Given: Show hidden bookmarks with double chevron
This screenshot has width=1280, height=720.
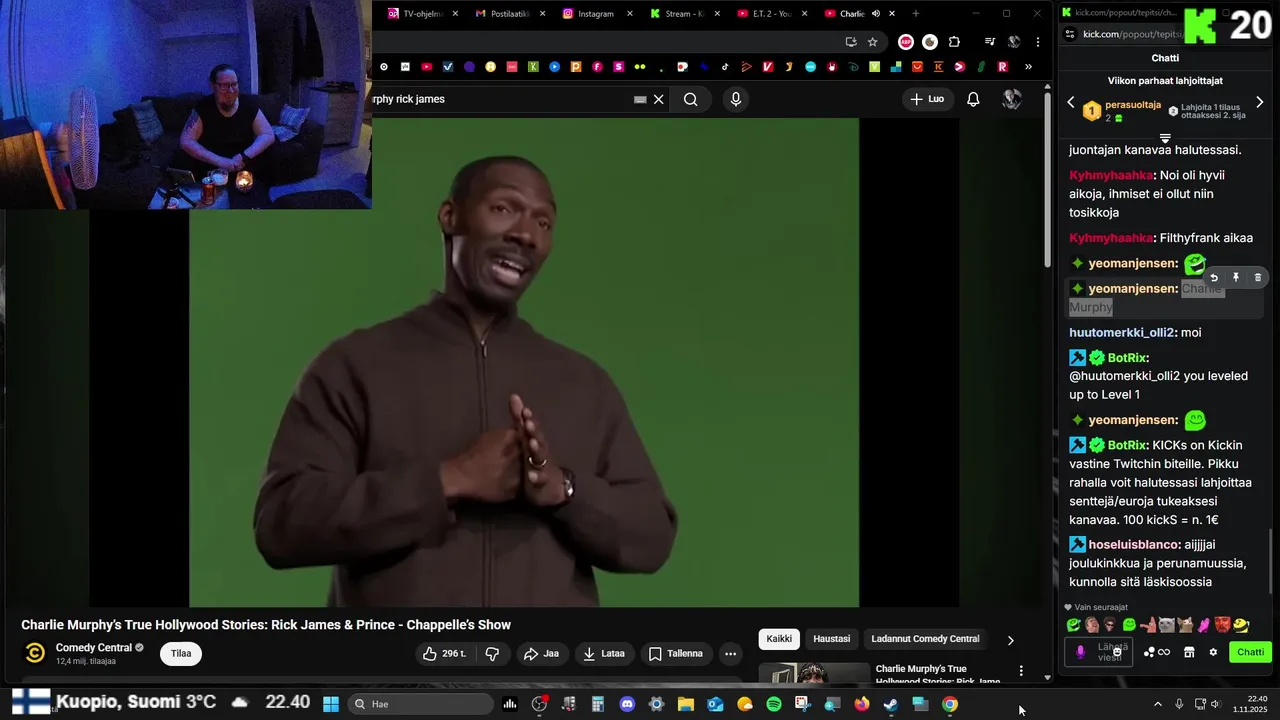Looking at the screenshot, I should pos(1028,67).
